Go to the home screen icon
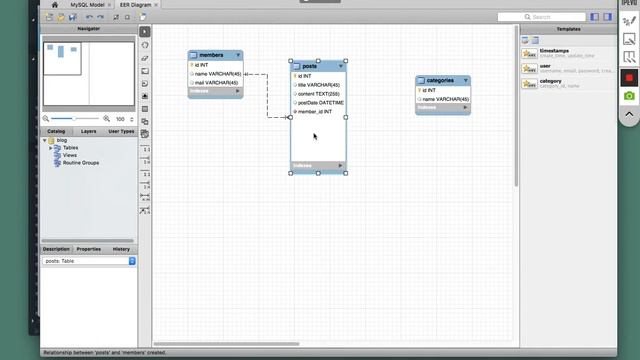Viewport: 640px width, 360px height. click(55, 5)
